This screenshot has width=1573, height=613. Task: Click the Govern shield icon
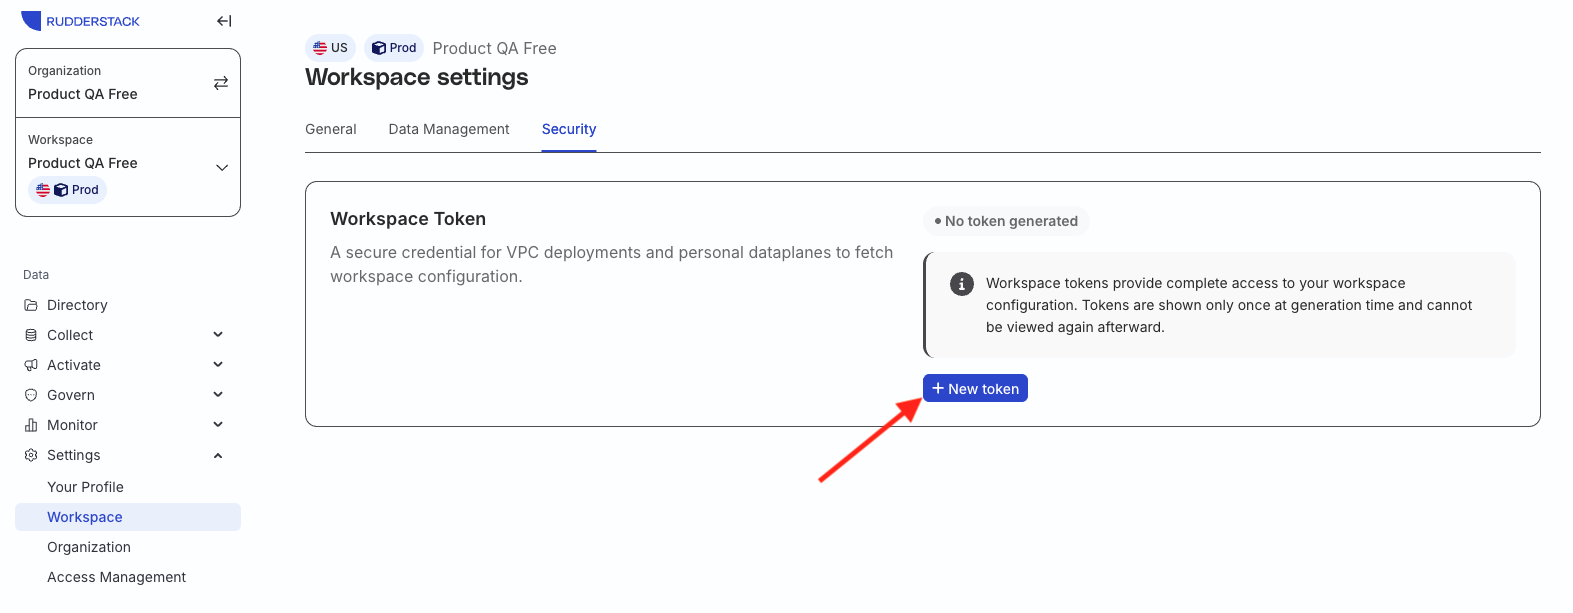[31, 395]
